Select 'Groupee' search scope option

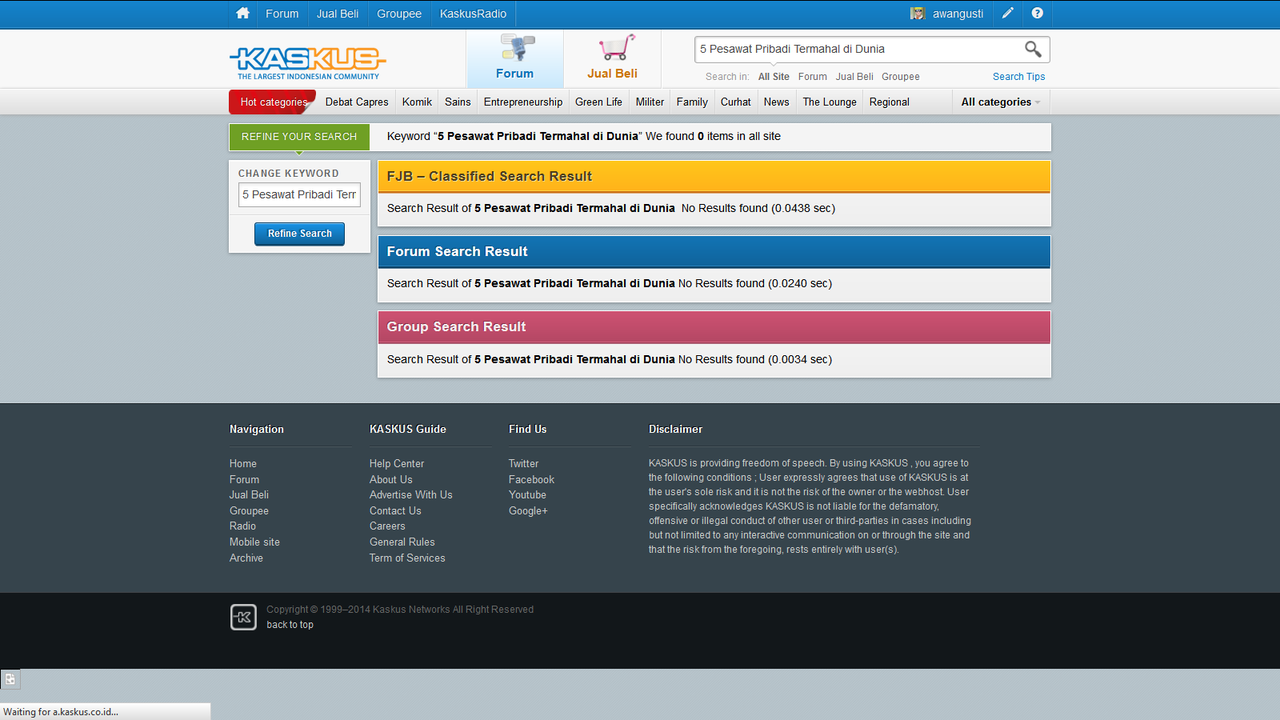[900, 76]
